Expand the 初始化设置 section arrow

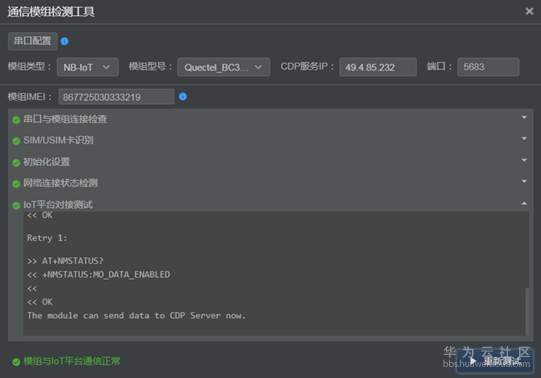coord(524,160)
